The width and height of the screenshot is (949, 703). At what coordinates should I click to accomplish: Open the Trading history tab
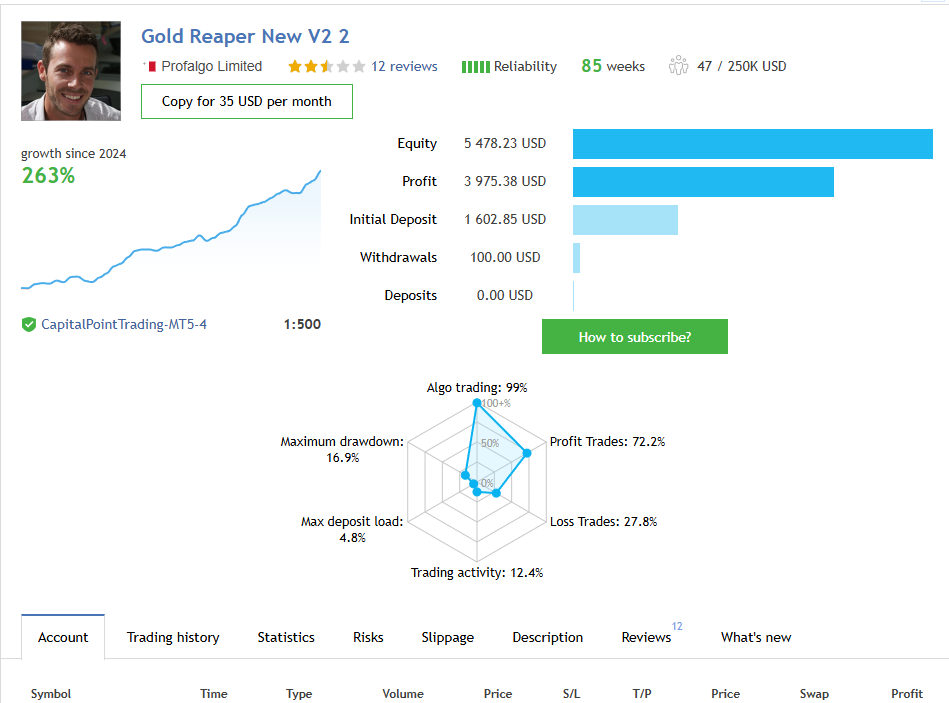(x=173, y=637)
